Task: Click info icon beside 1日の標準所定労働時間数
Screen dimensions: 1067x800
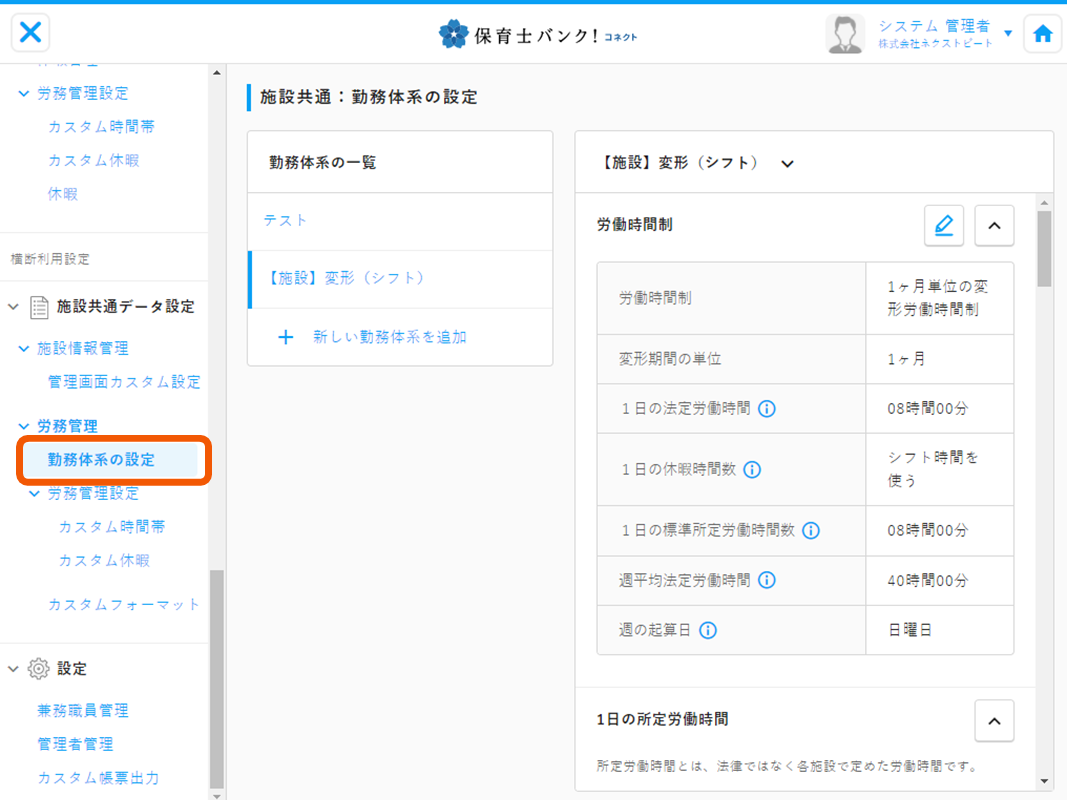Action: tap(811, 530)
